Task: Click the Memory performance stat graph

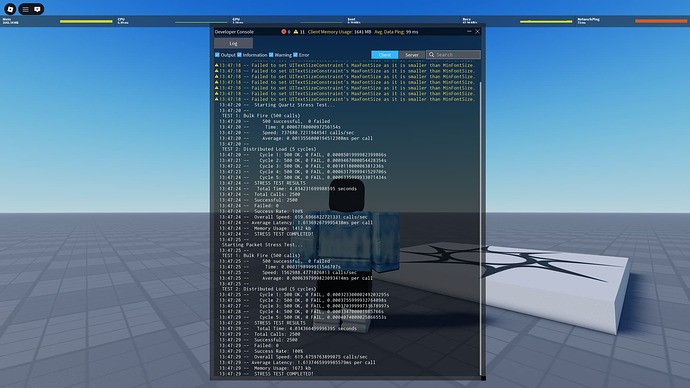Action: (x=86, y=21)
